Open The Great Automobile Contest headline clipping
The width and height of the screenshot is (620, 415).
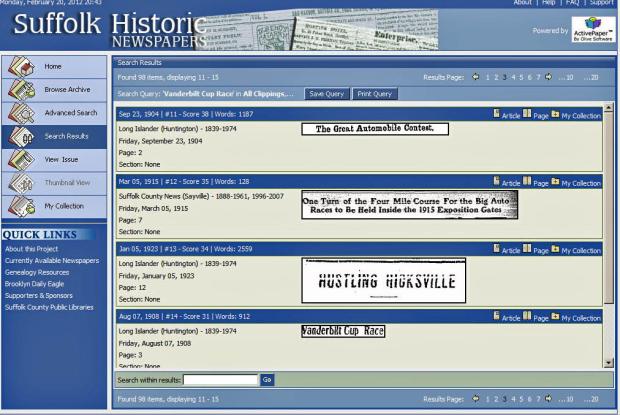point(375,129)
